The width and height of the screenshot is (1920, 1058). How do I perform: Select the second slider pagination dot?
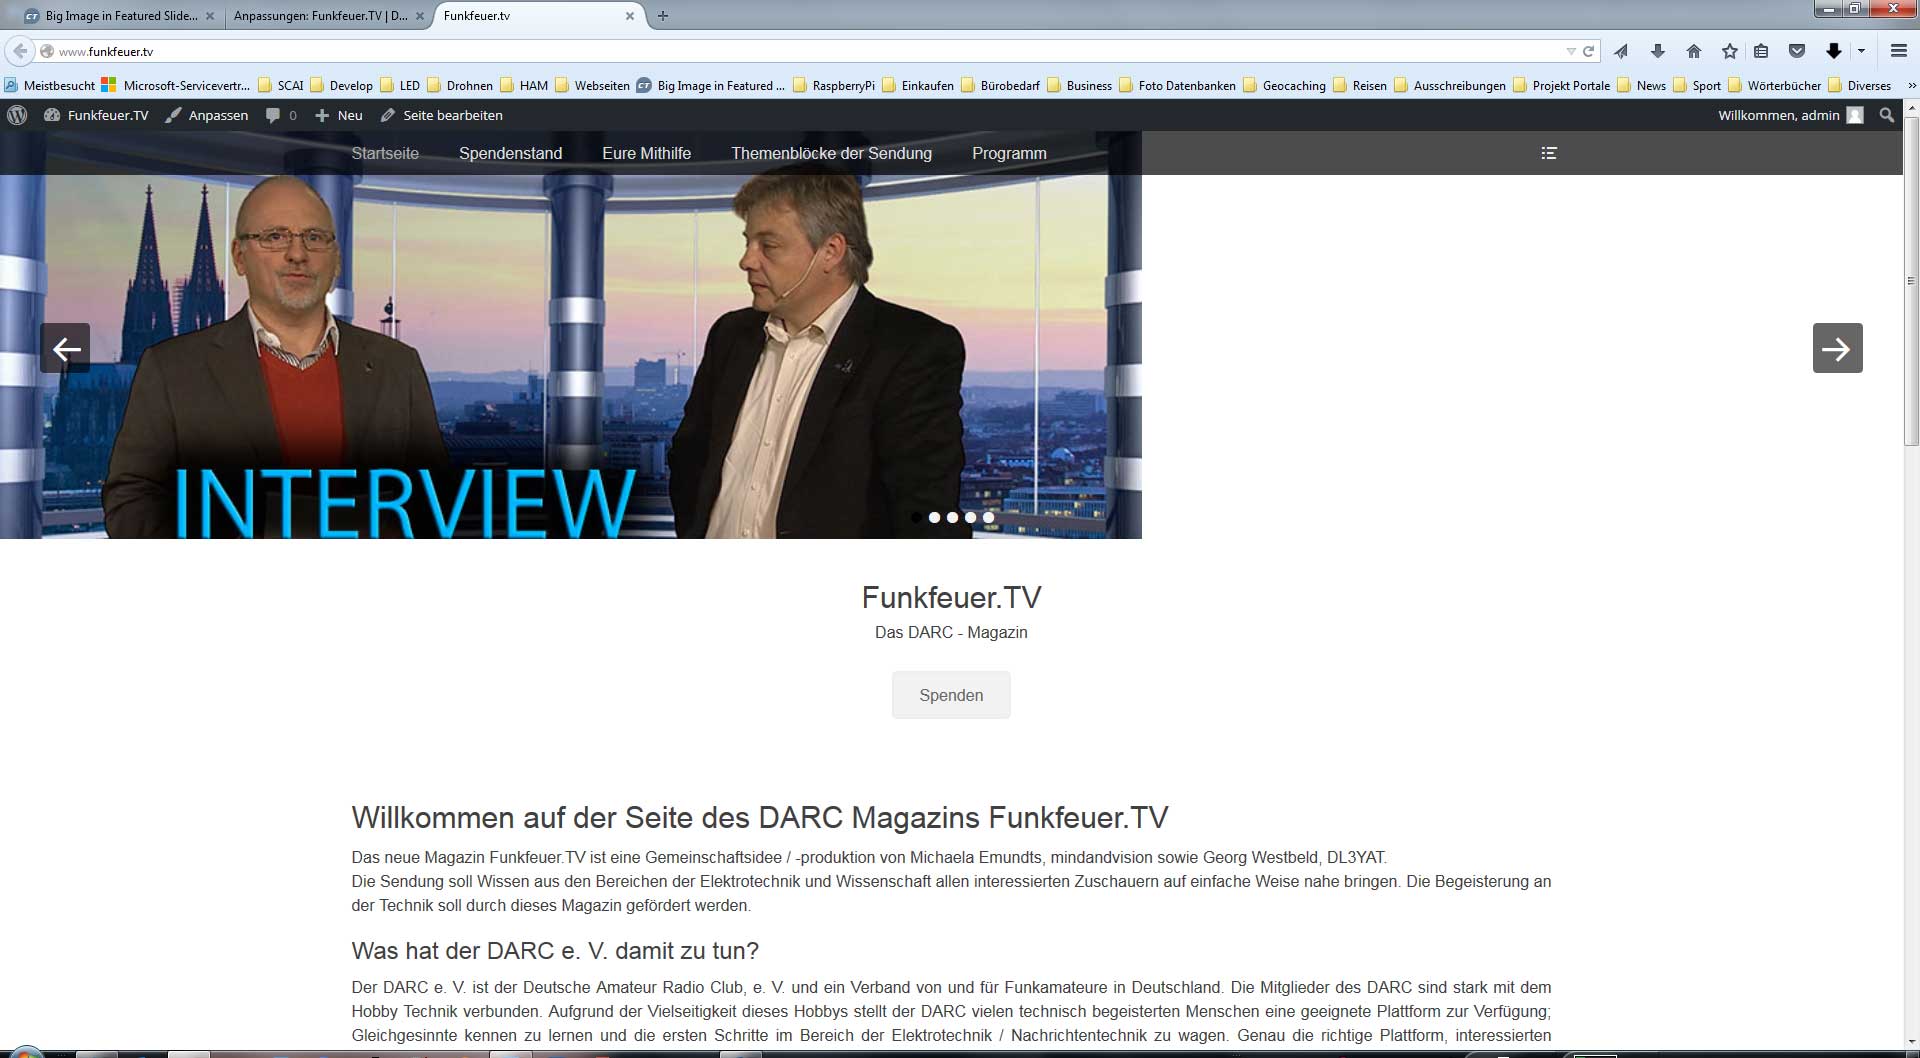tap(934, 517)
